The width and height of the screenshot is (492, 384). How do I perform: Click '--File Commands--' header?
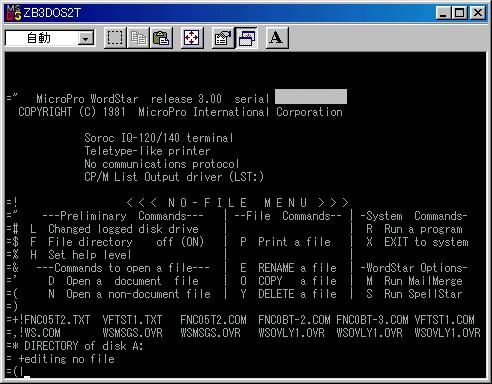pyautogui.click(x=288, y=216)
